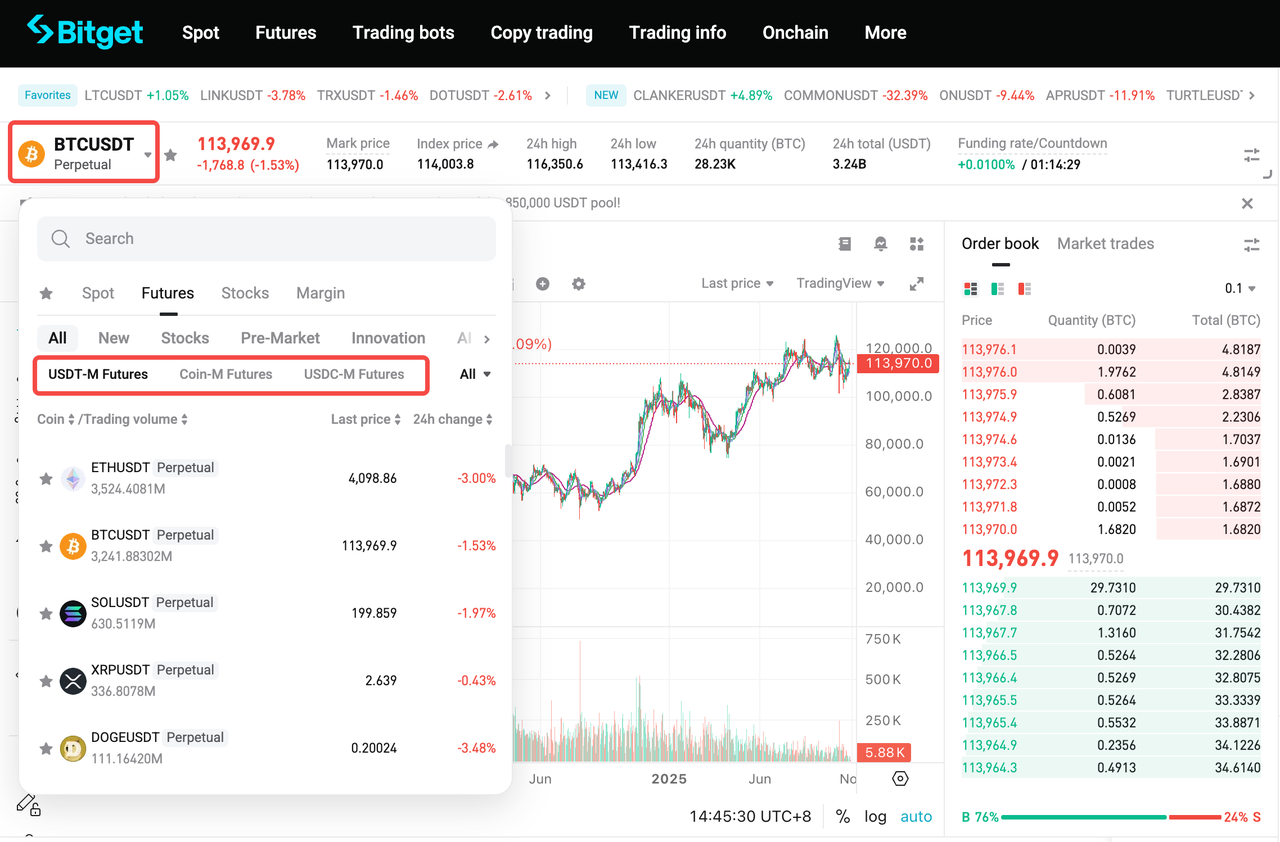This screenshot has width=1280, height=842.
Task: Open the chart settings gear icon
Action: coord(578,283)
